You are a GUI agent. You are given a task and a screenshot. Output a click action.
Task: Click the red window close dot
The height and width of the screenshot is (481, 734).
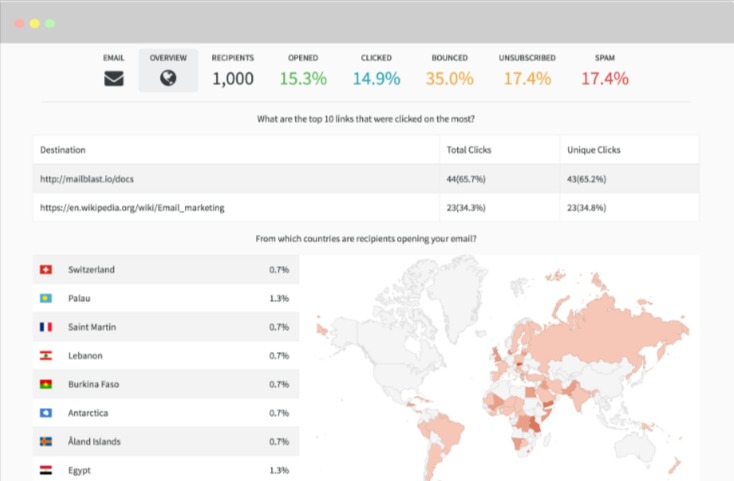point(19,23)
